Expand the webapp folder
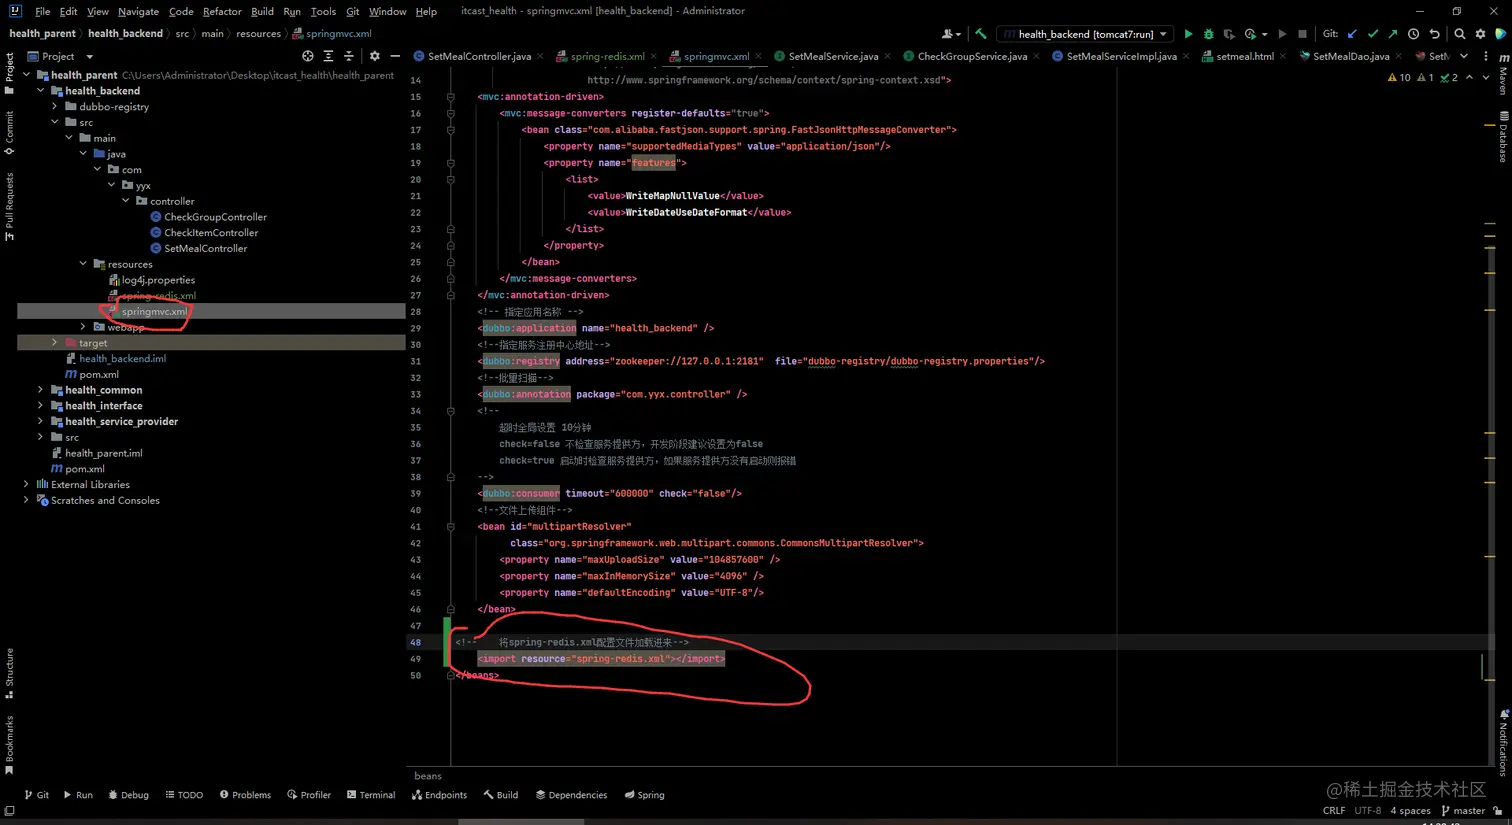 83,327
